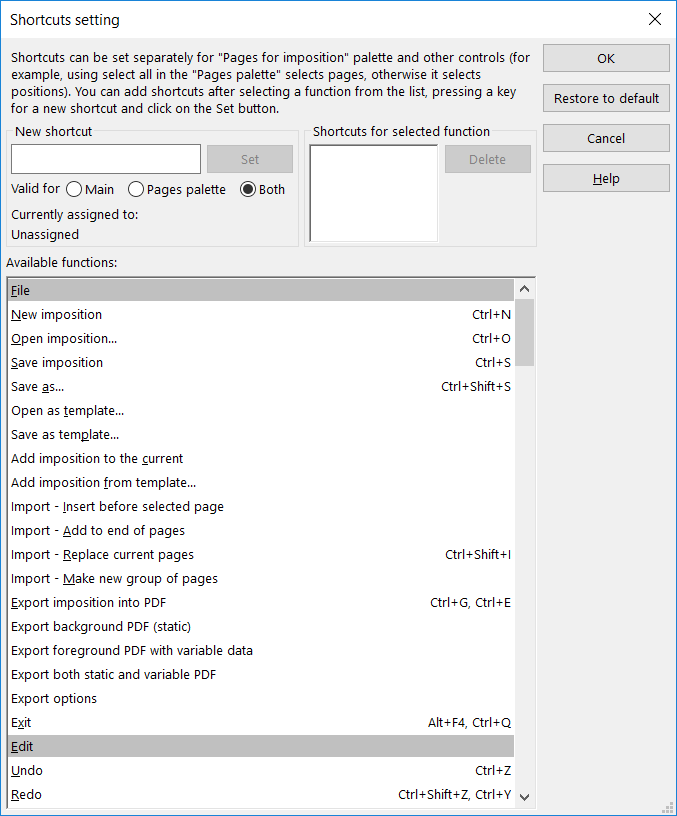Cancel the shortcuts dialog
The width and height of the screenshot is (677, 816).
606,138
